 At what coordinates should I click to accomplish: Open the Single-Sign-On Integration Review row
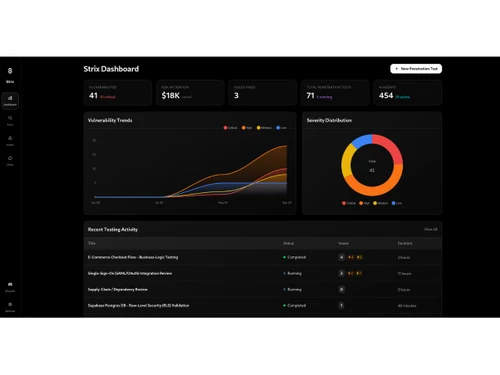point(263,273)
